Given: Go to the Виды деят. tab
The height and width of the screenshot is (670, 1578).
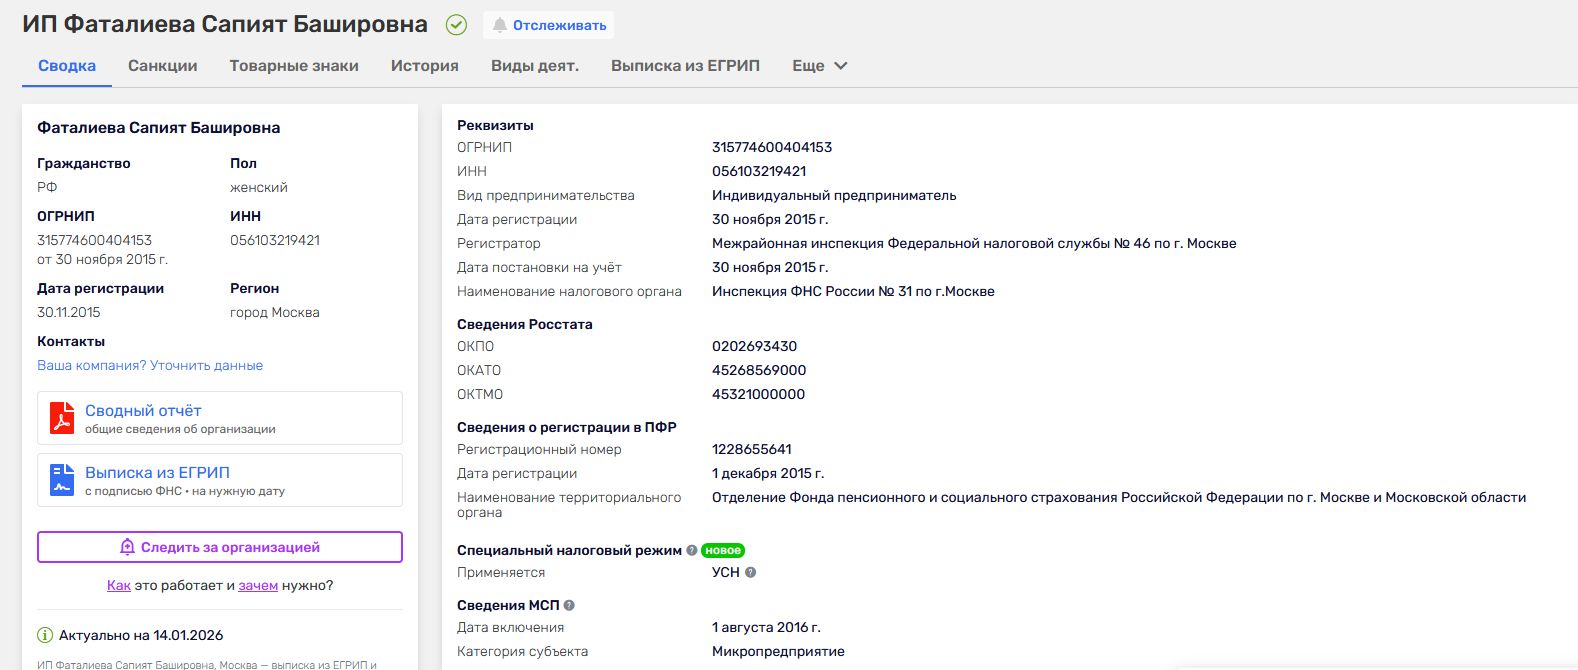Looking at the screenshot, I should click(x=535, y=66).
